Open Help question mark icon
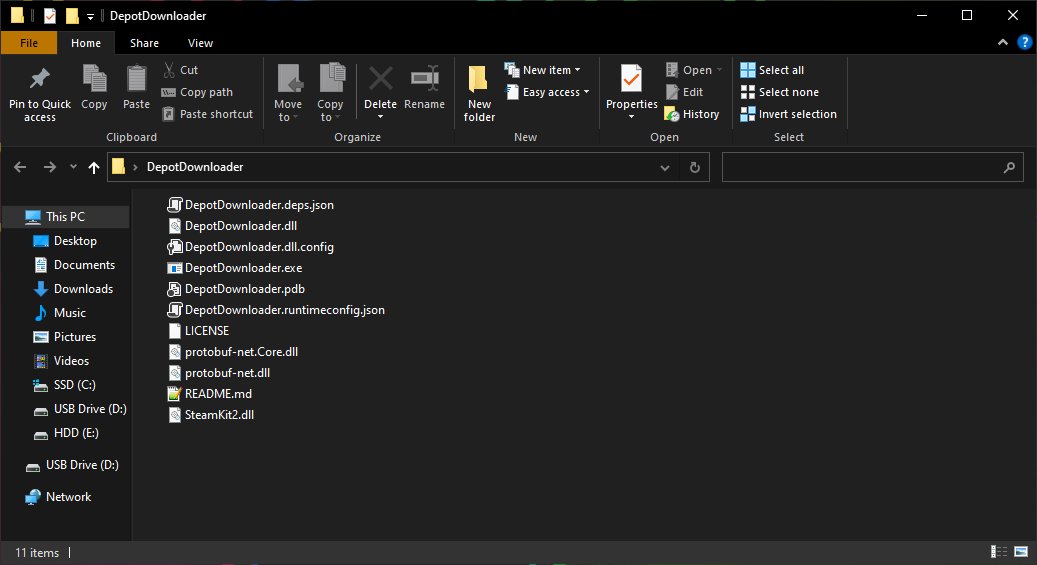 [1024, 42]
